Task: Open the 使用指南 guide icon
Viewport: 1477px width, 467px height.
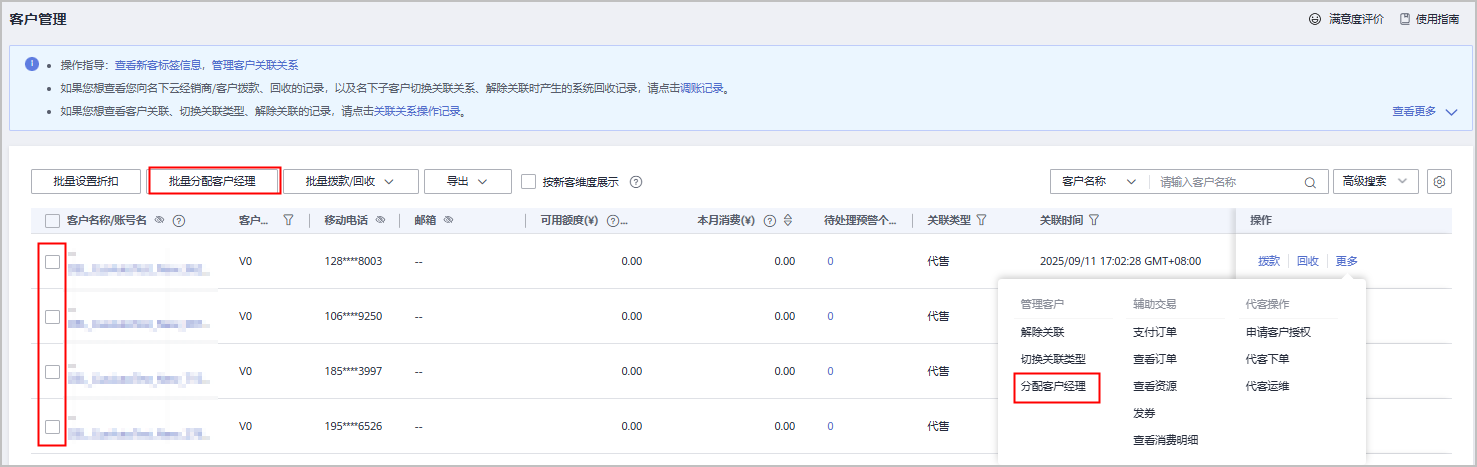Action: (1405, 19)
